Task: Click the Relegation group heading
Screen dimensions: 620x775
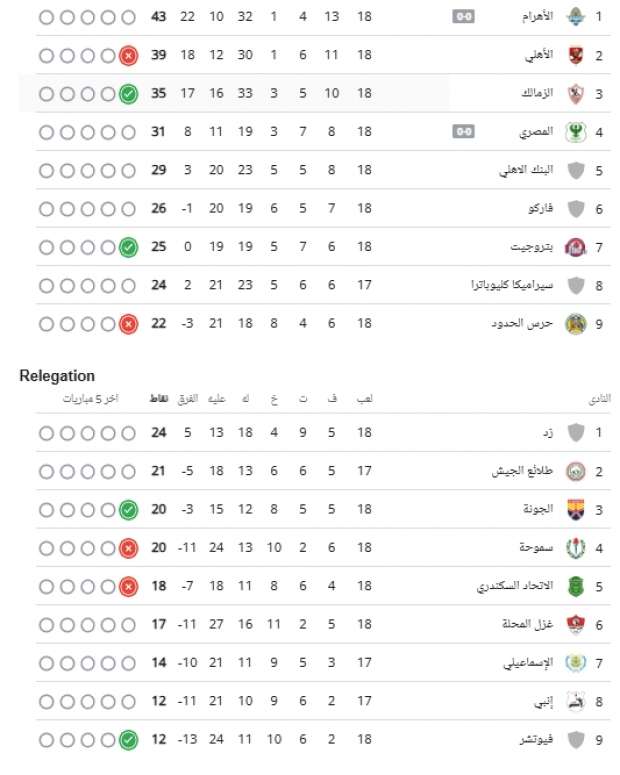Action: tap(57, 376)
